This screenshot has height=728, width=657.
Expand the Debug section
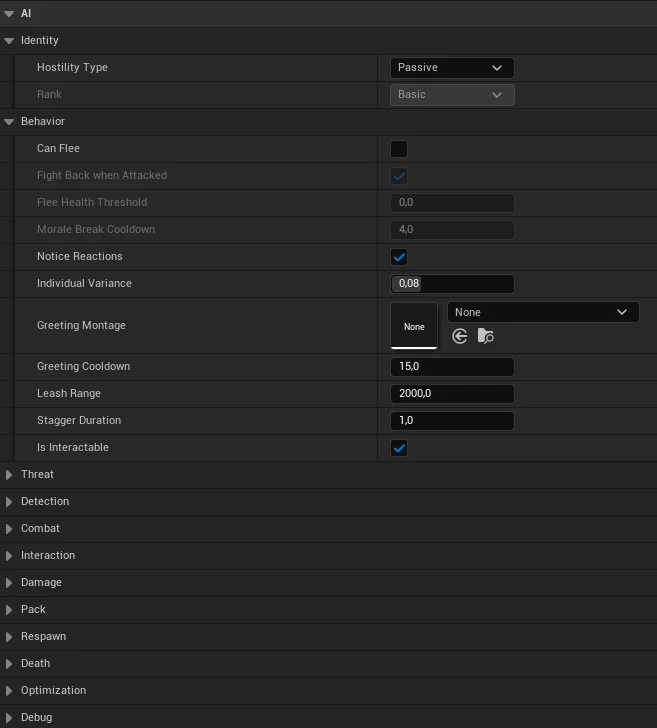pos(9,717)
